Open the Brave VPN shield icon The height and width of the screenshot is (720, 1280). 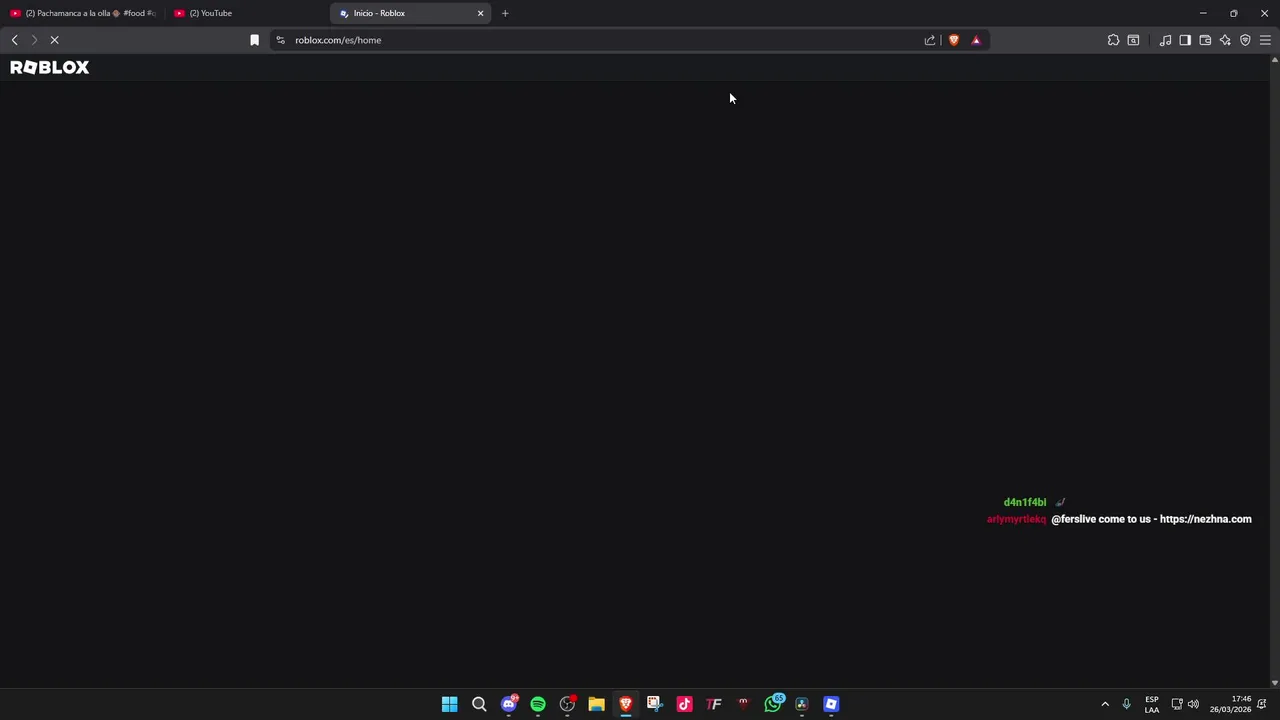point(1245,40)
